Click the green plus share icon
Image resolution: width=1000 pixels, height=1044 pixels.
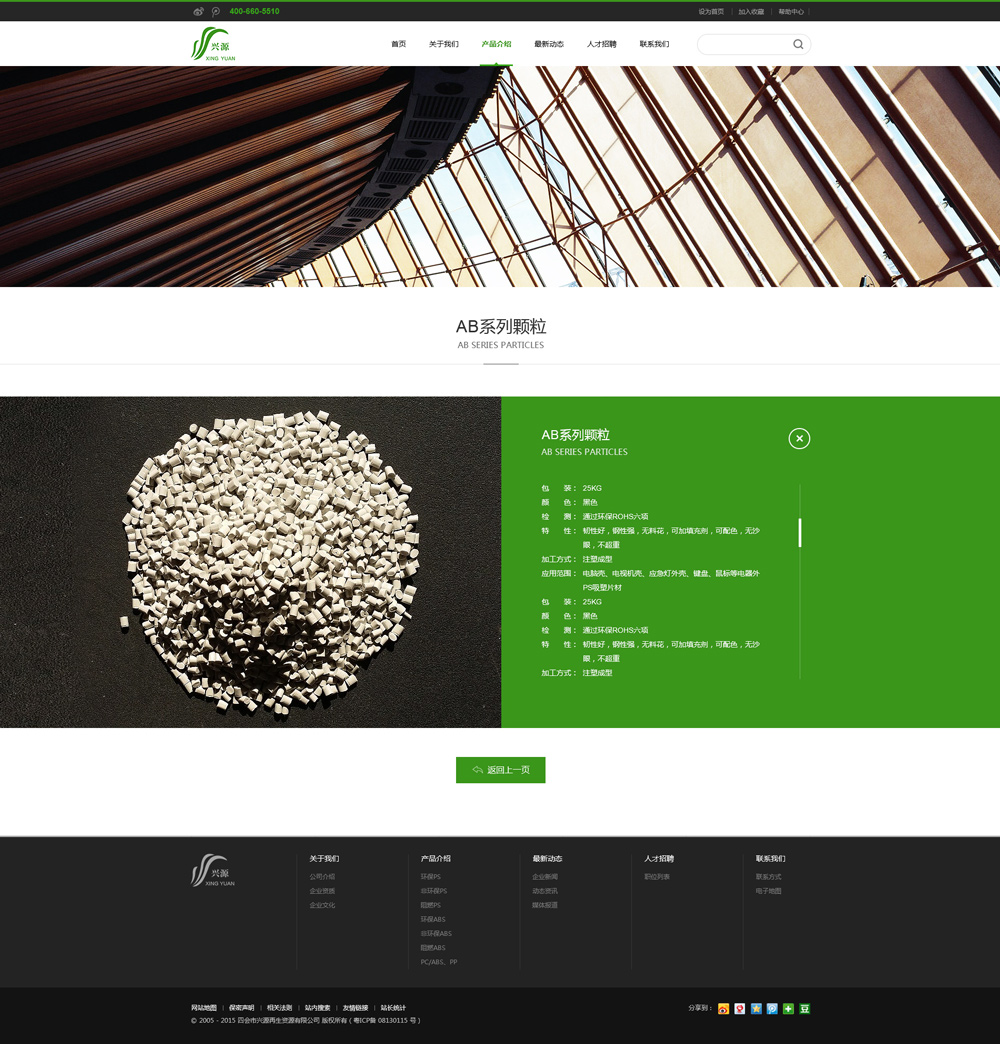coord(788,1008)
